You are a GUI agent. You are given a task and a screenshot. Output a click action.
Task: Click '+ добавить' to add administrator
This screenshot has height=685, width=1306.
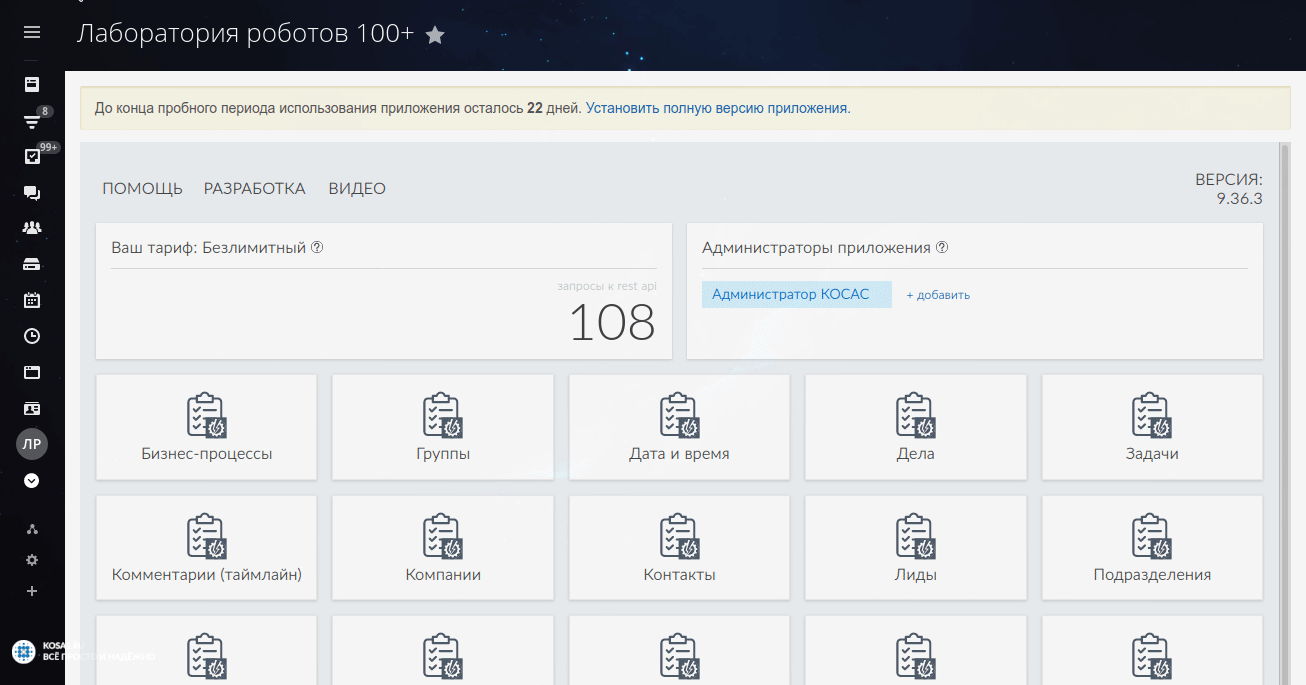938,295
